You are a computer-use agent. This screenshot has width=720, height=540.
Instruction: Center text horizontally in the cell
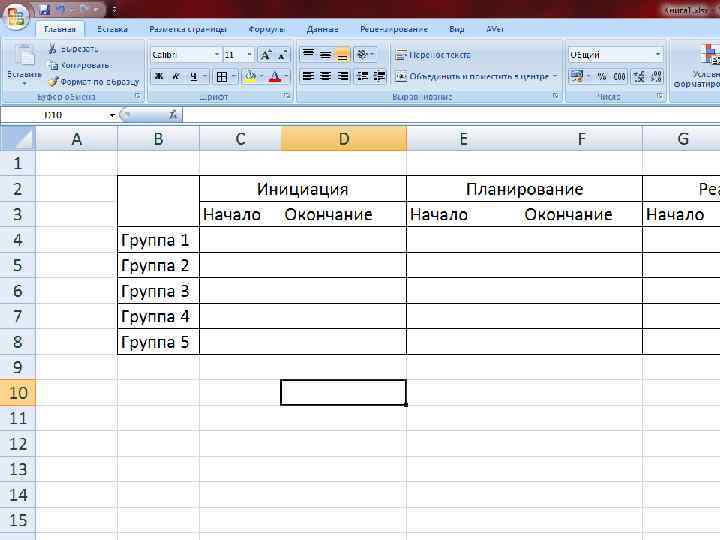326,76
